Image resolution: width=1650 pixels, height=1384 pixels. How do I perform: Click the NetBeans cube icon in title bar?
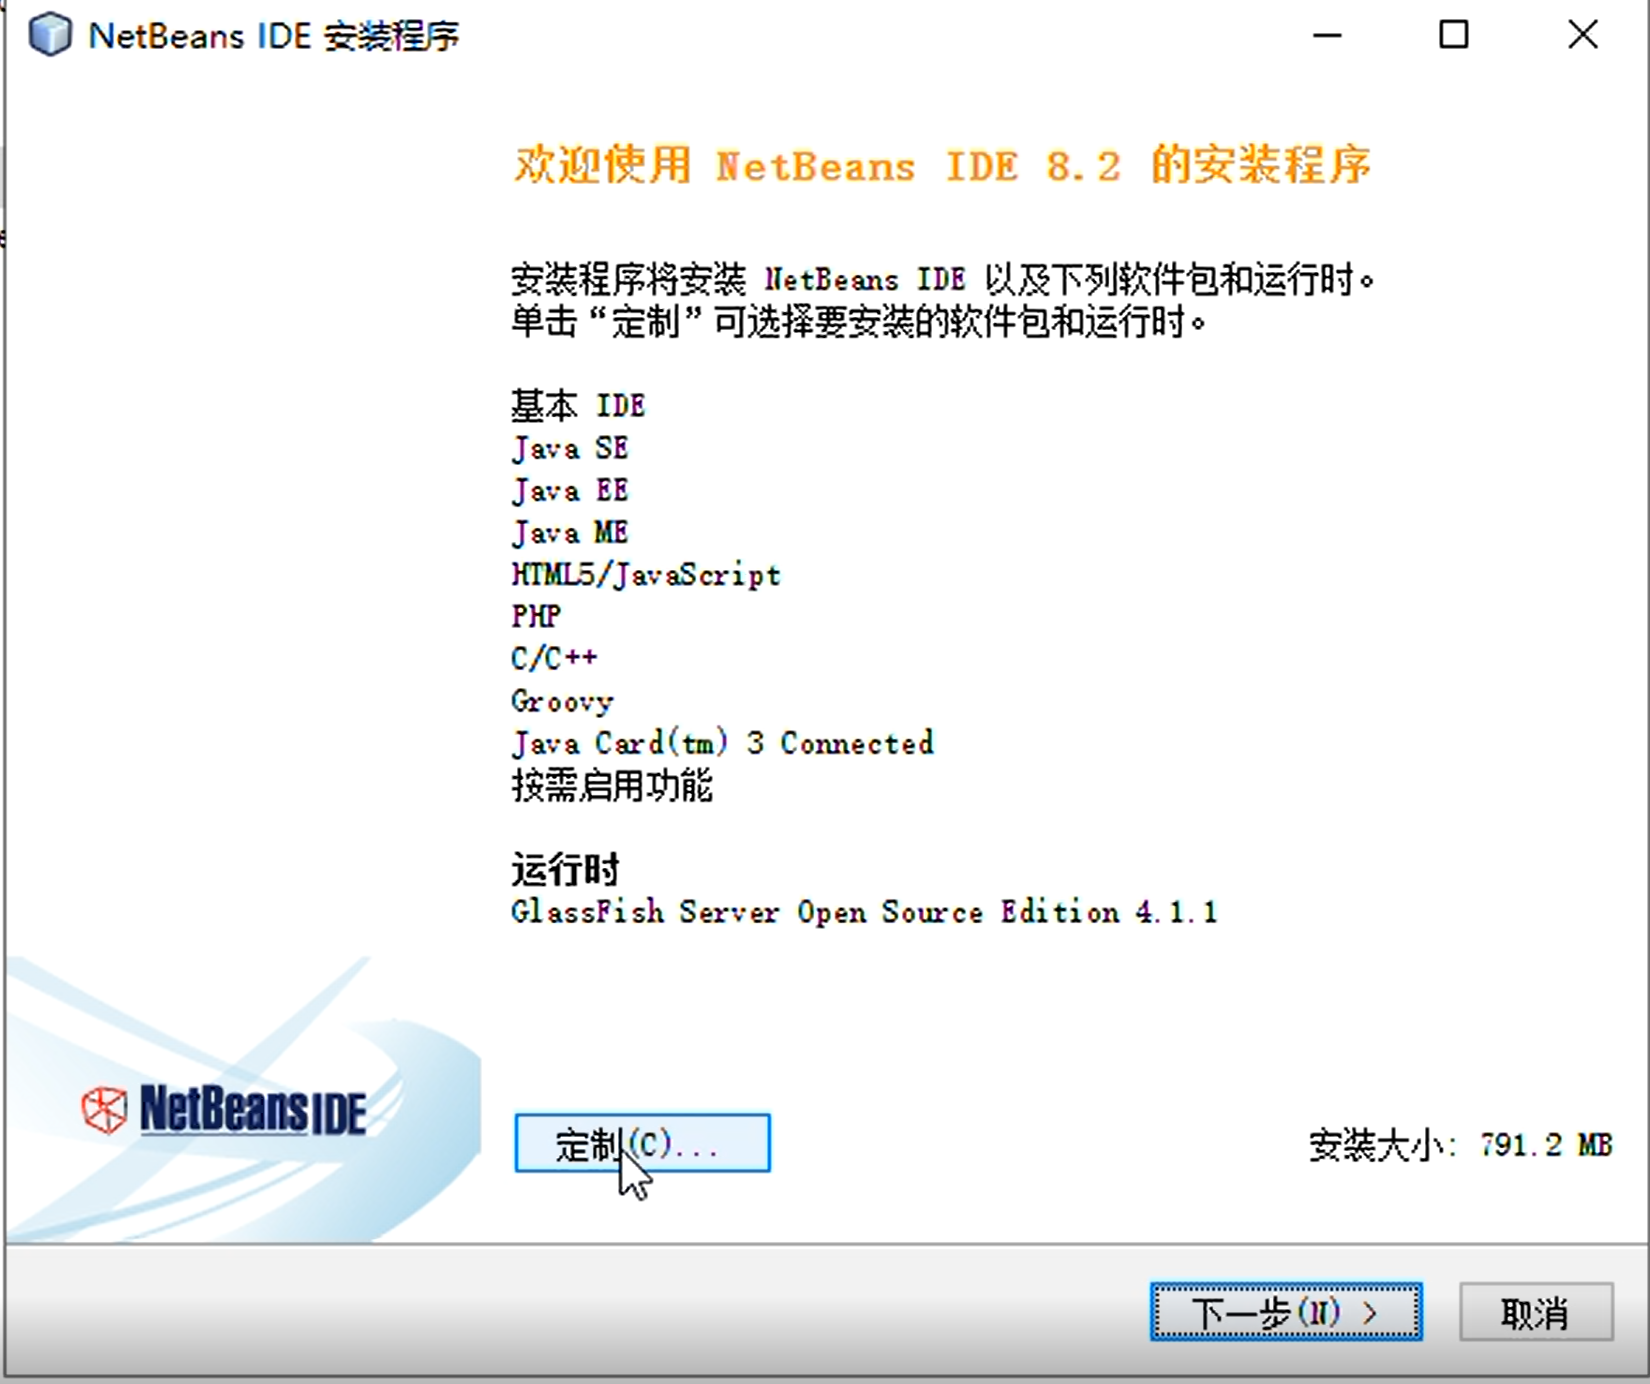(x=50, y=35)
